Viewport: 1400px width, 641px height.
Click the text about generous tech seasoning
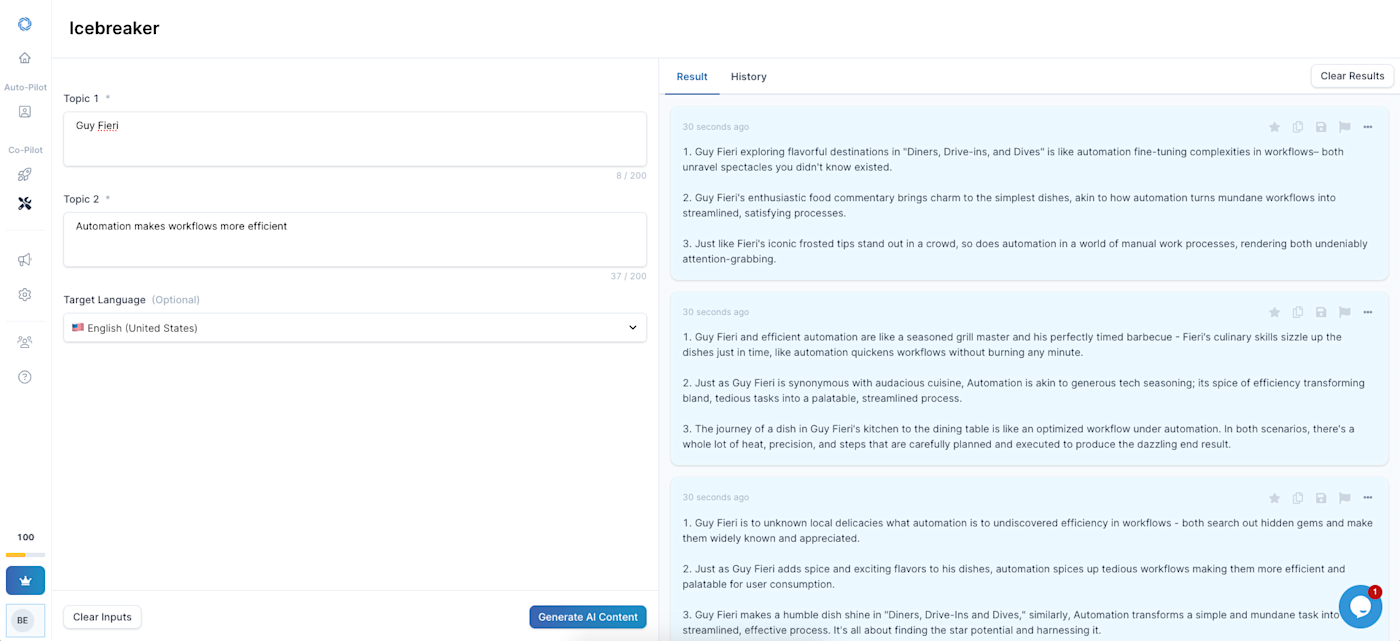(x=1024, y=391)
